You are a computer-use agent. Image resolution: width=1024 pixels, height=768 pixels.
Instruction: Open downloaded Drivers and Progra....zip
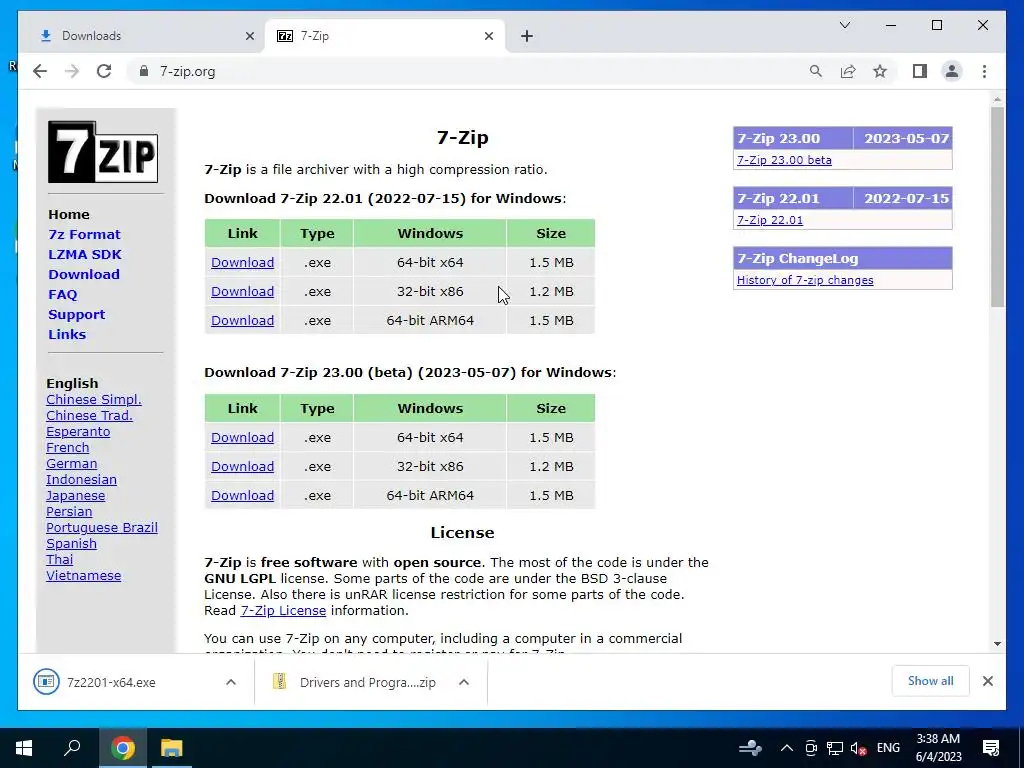[355, 682]
